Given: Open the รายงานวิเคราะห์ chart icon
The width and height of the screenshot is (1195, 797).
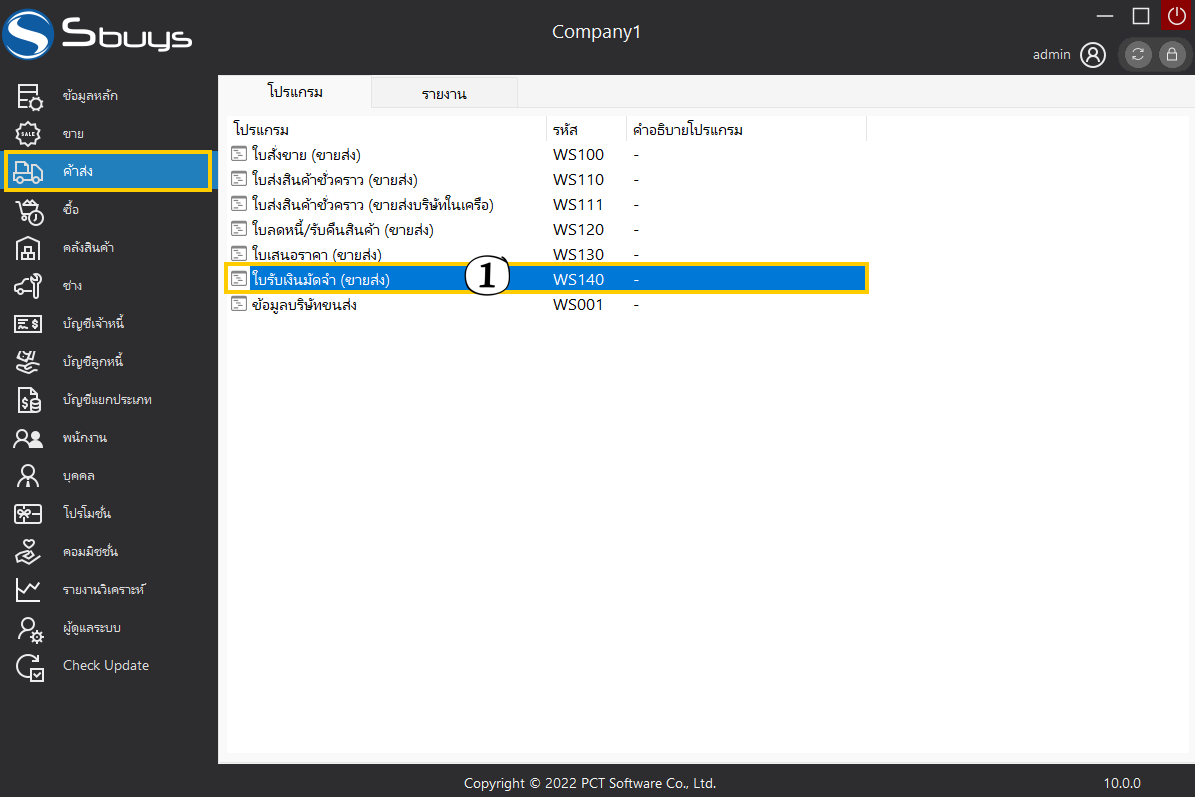Looking at the screenshot, I should 29,590.
